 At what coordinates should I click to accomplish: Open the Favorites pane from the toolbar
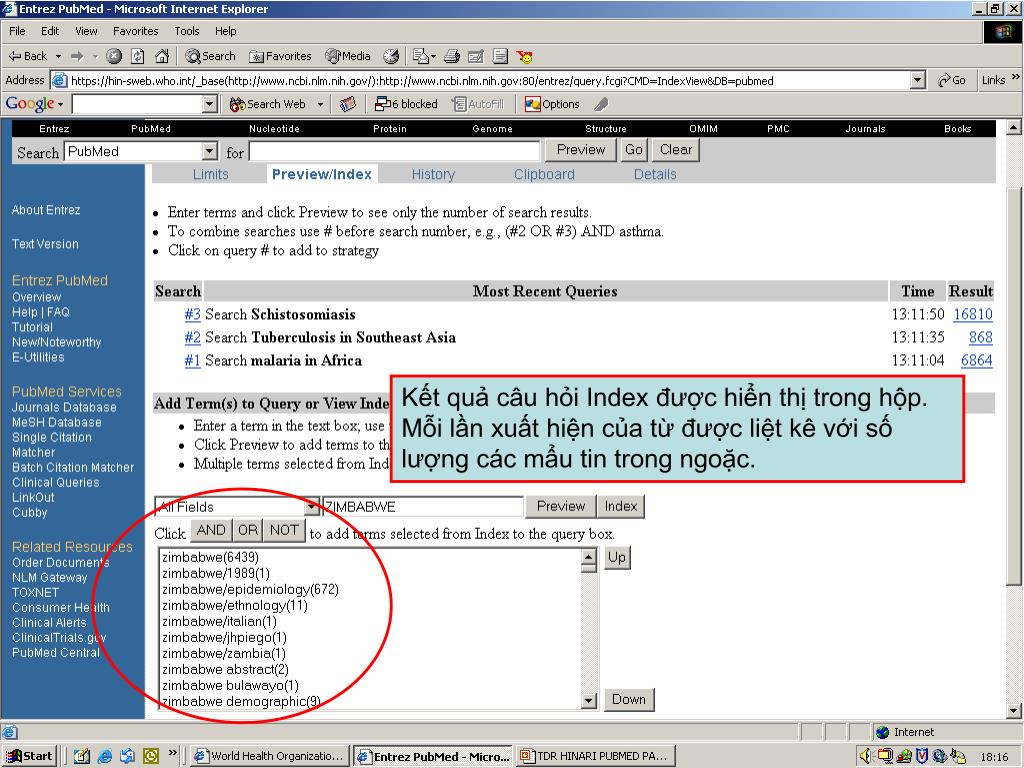click(x=280, y=56)
